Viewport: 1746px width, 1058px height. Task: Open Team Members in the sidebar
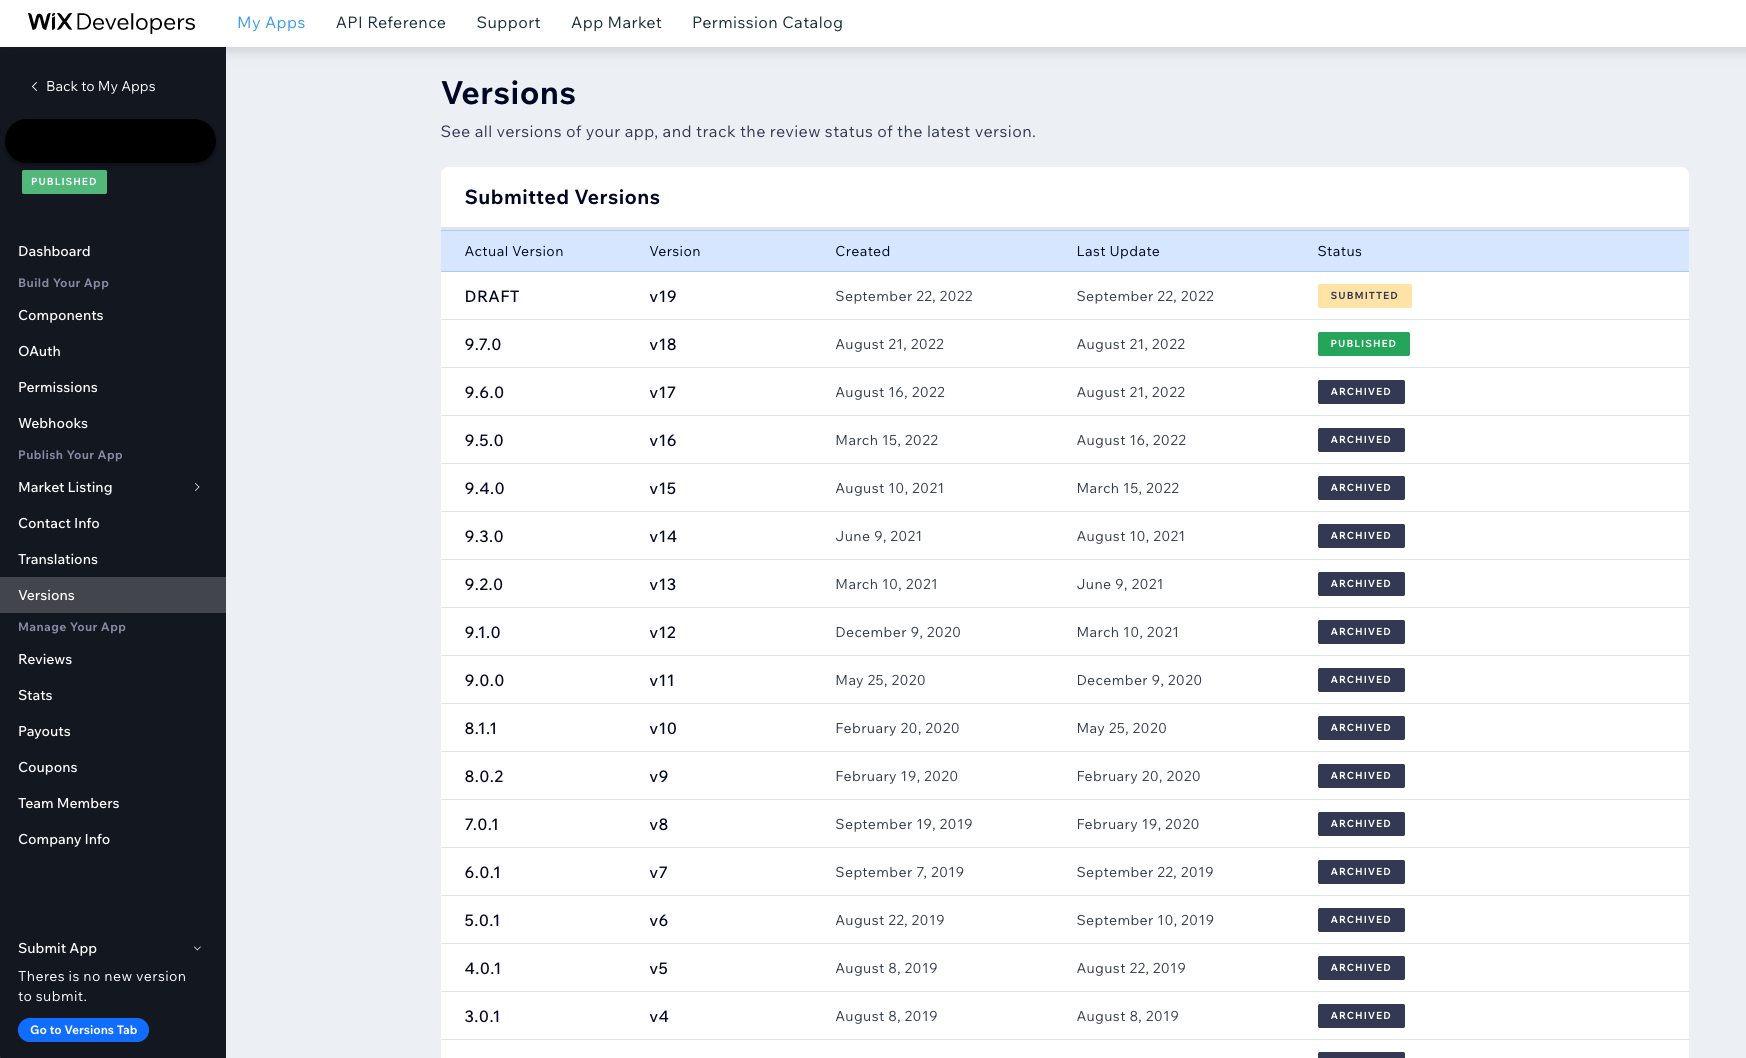[x=68, y=803]
